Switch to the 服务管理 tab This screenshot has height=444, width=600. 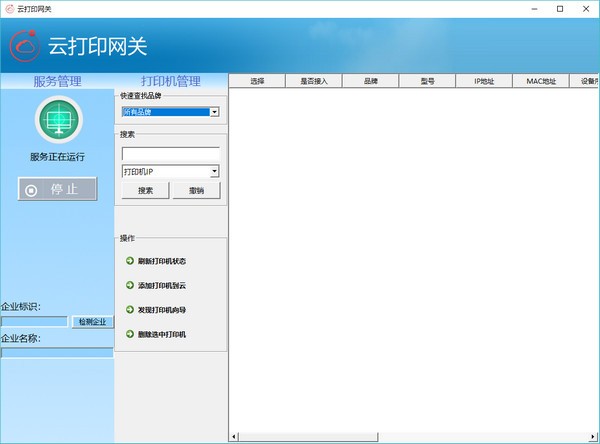57,81
